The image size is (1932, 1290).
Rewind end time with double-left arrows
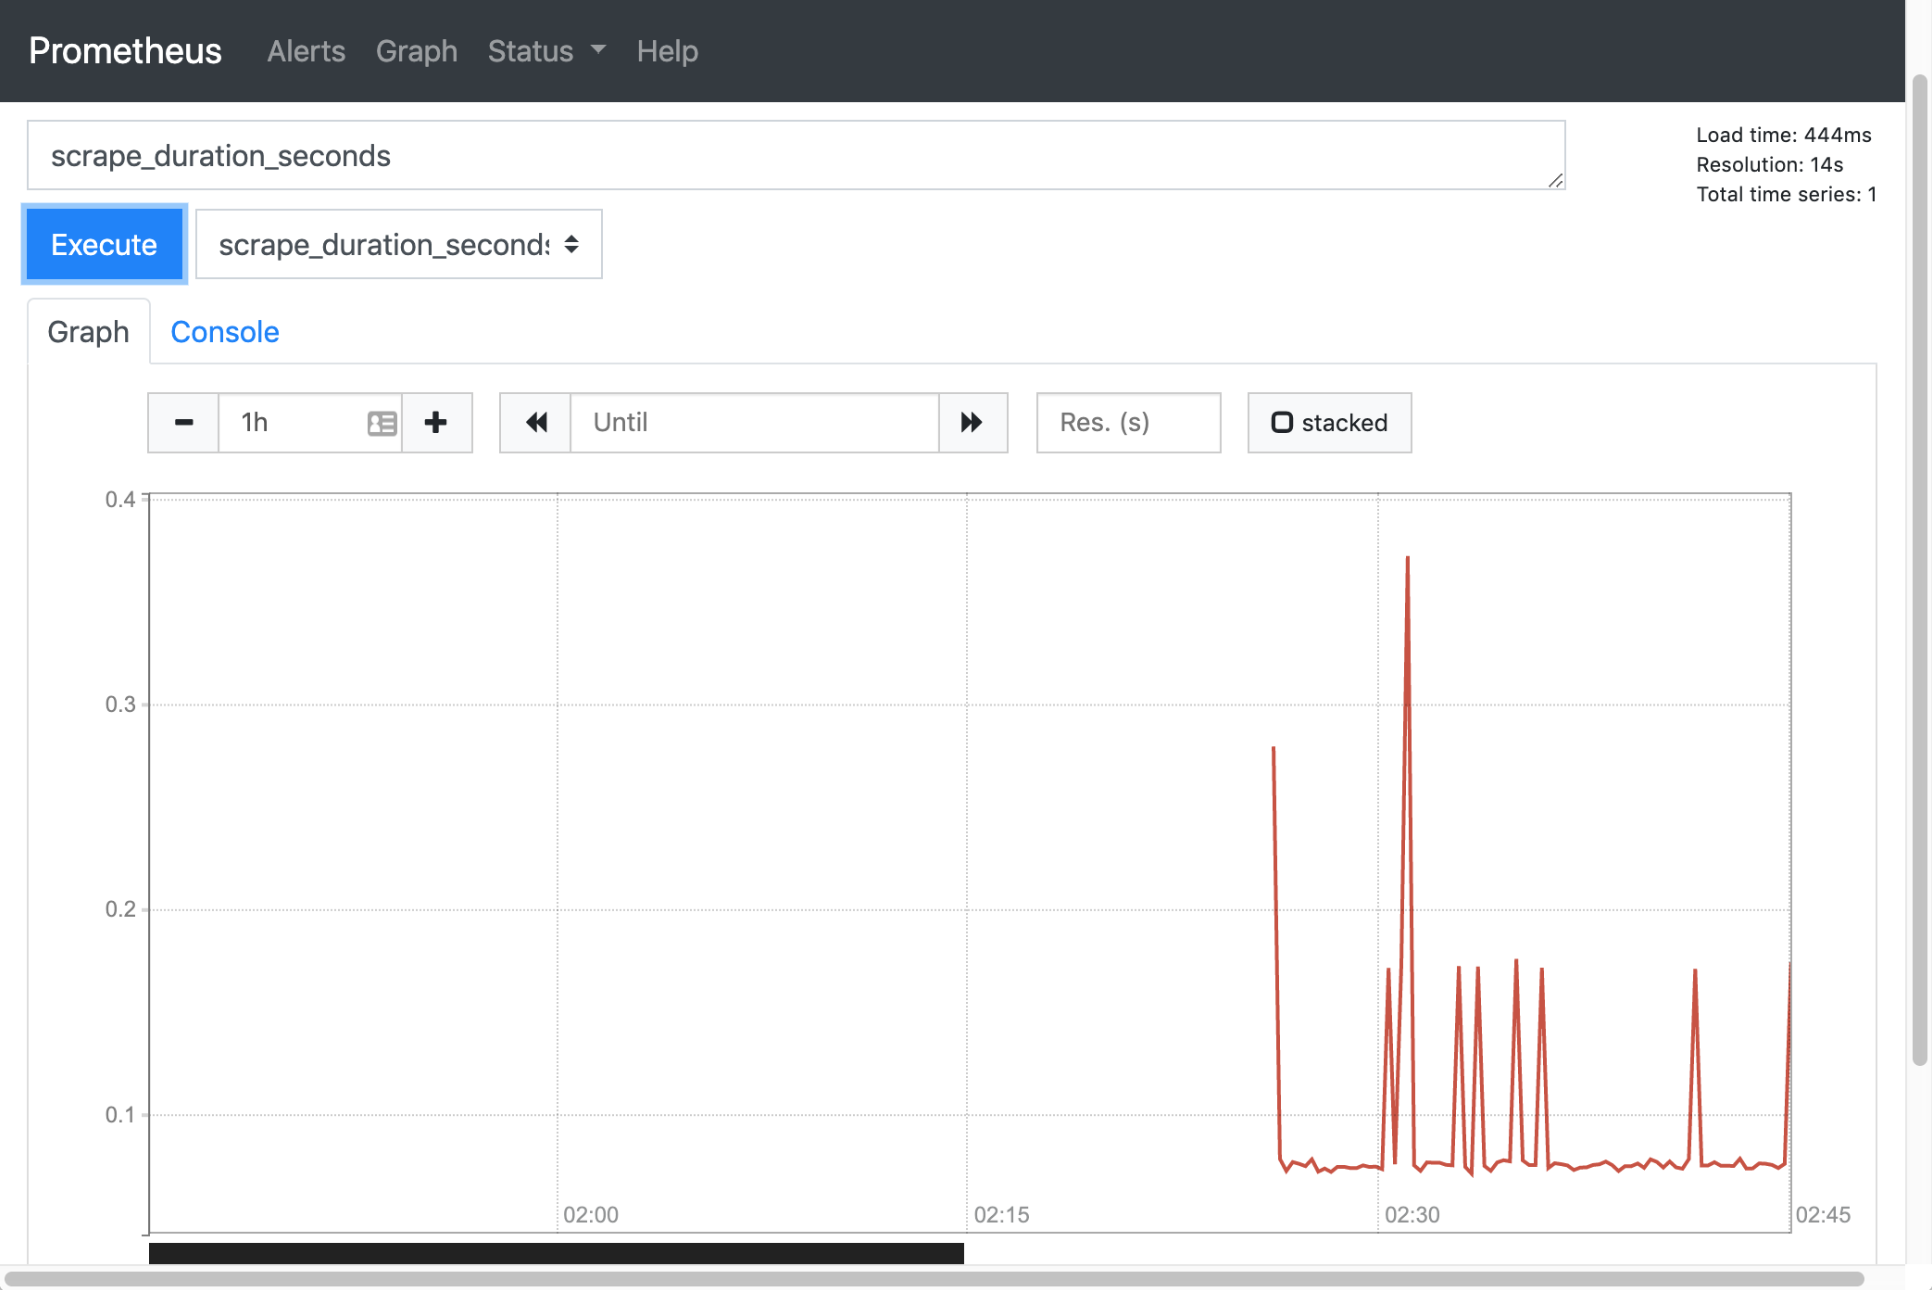pos(536,422)
